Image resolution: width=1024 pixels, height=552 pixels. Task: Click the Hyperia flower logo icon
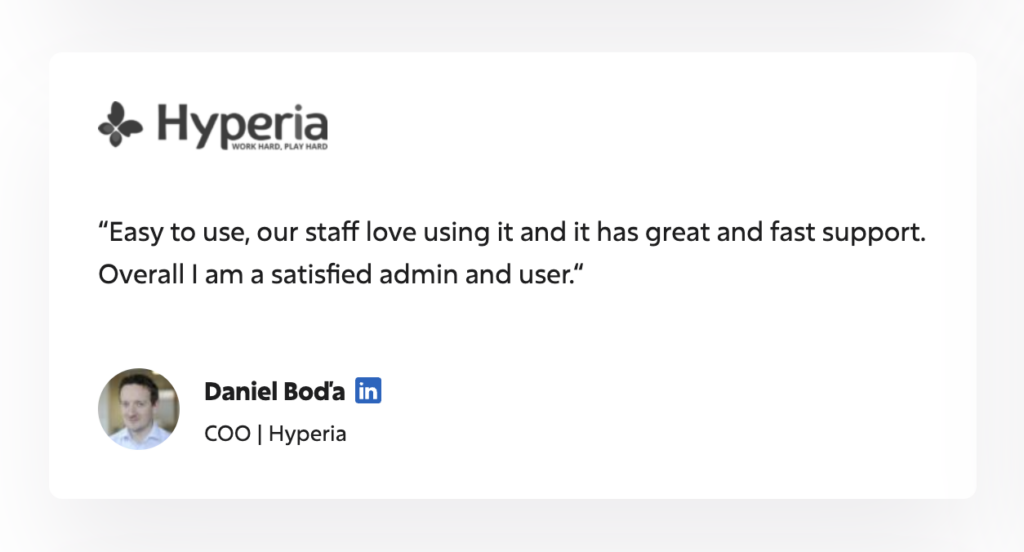[x=120, y=124]
